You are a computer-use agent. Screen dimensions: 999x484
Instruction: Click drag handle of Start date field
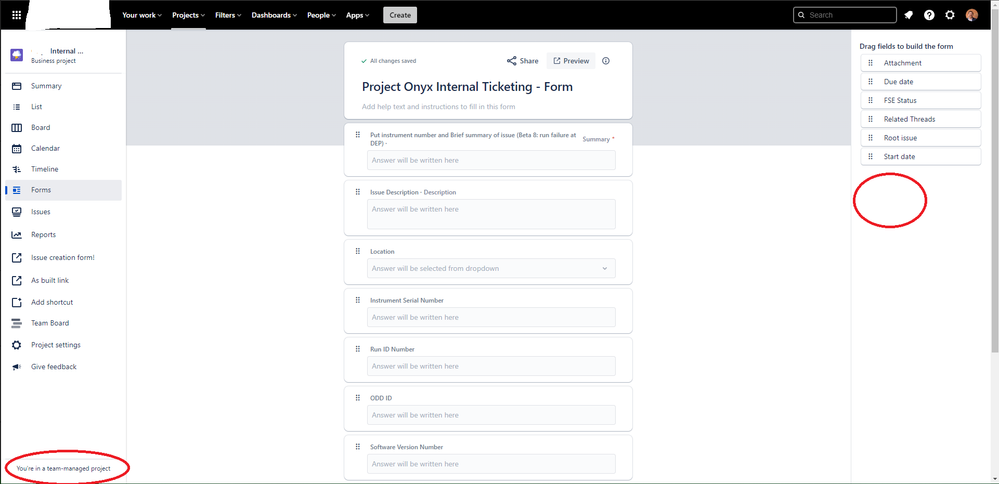pyautogui.click(x=870, y=156)
